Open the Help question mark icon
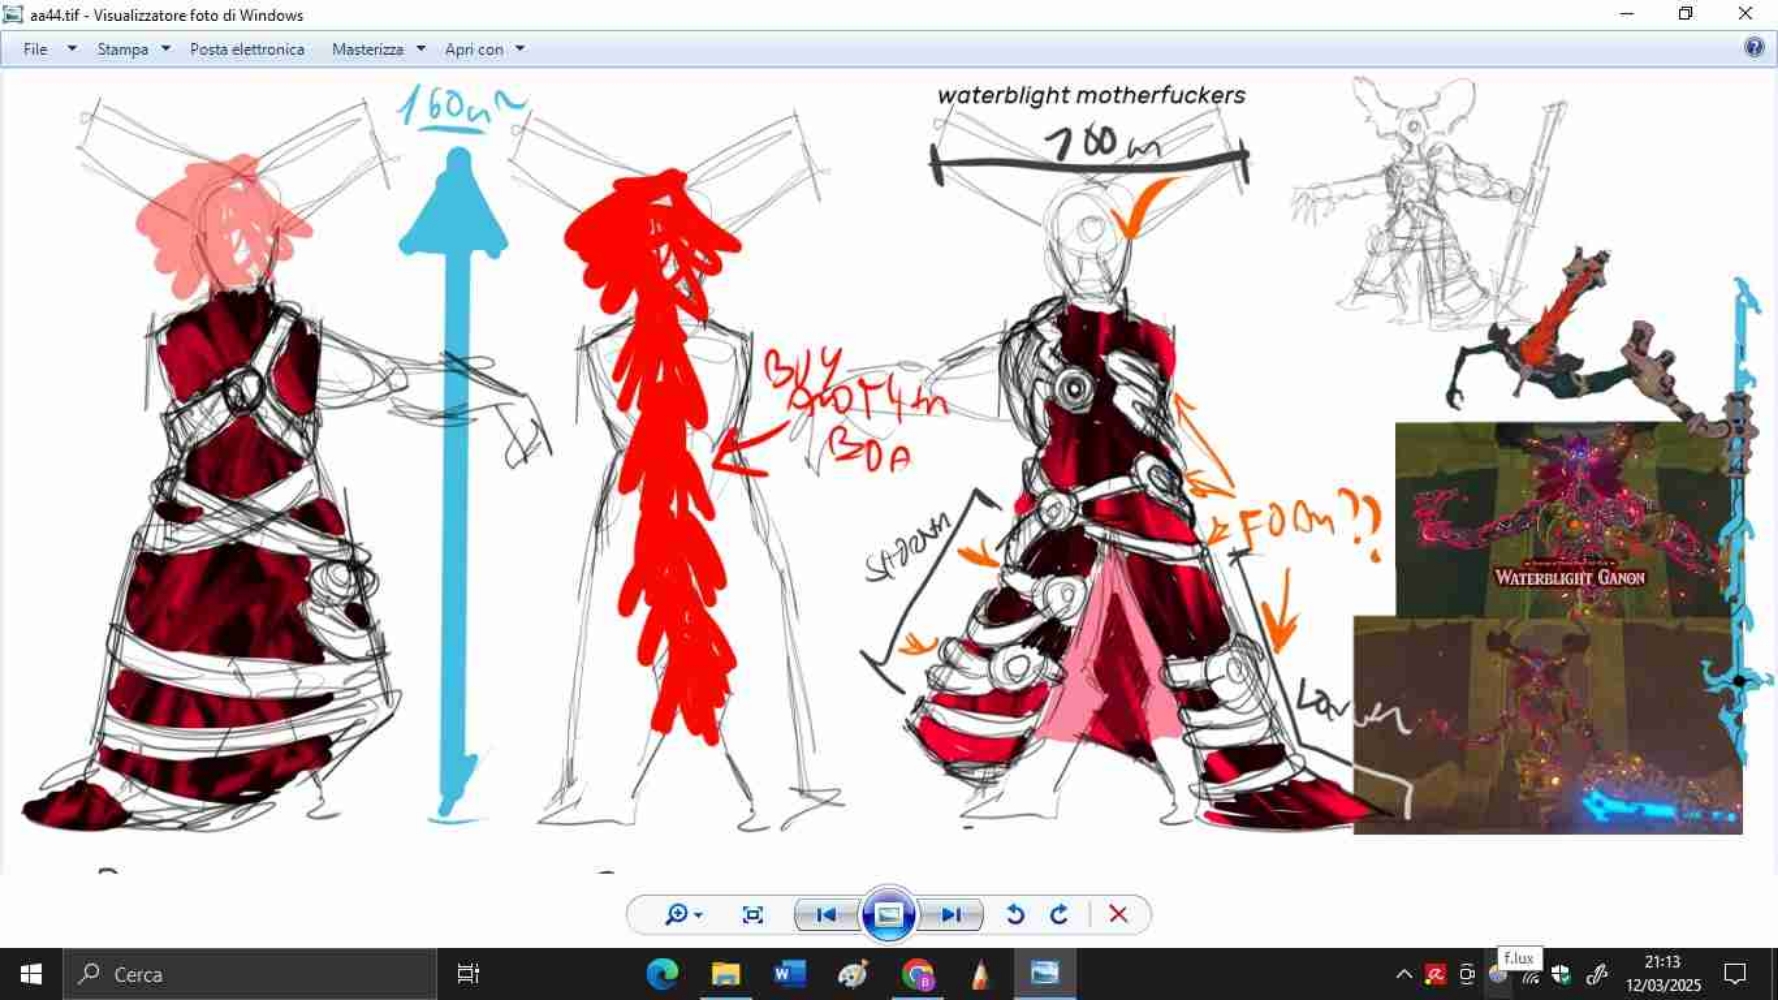 click(1754, 48)
